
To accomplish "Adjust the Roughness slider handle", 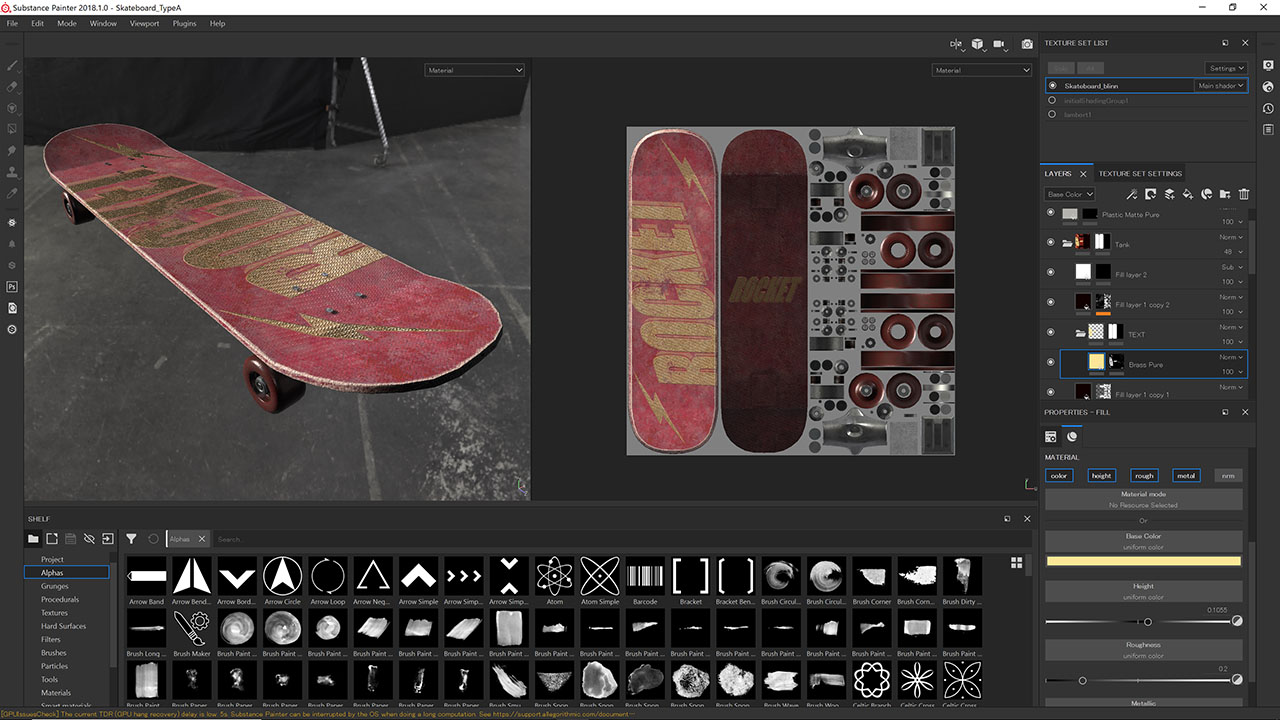I will (x=1082, y=681).
